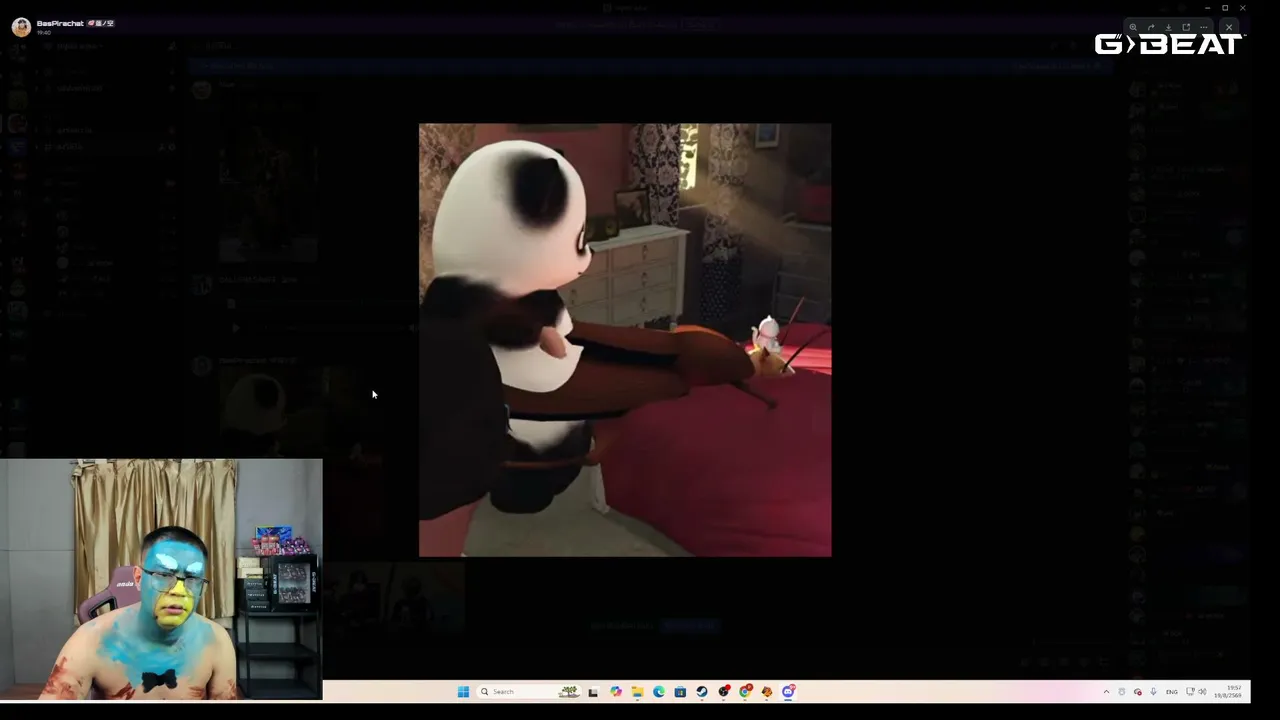Image resolution: width=1280 pixels, height=720 pixels.
Task: Open the BasPirachat uploader avatar
Action: [x=21, y=27]
